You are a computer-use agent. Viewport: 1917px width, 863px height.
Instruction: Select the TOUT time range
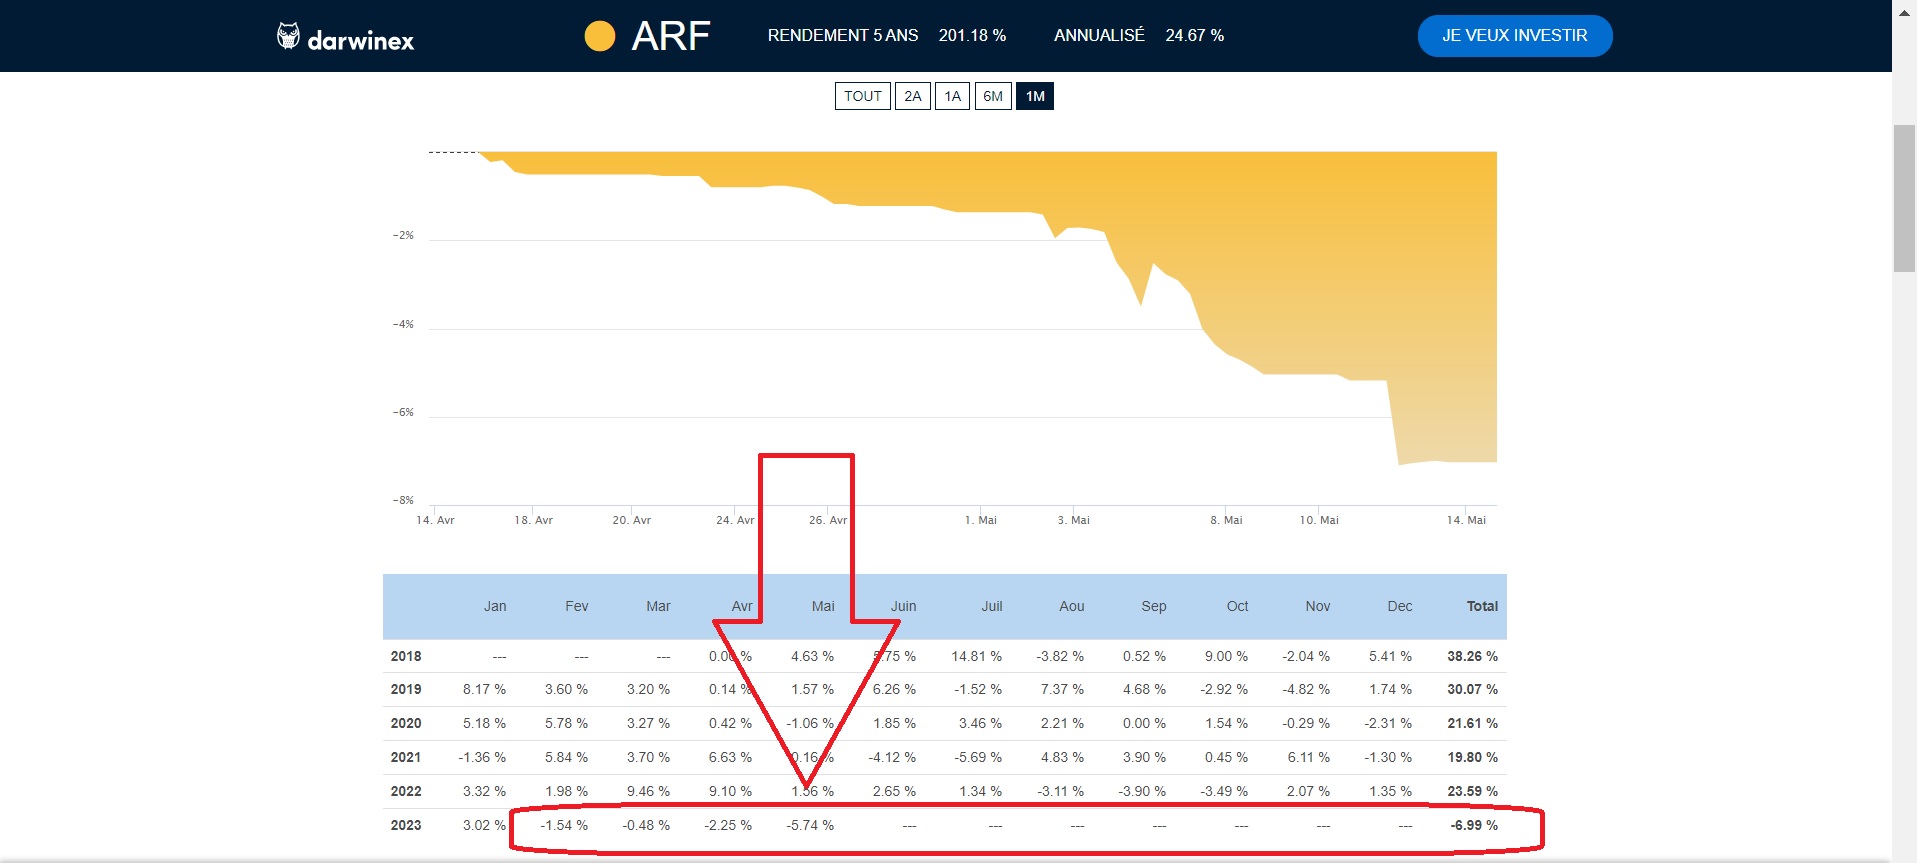tap(862, 96)
